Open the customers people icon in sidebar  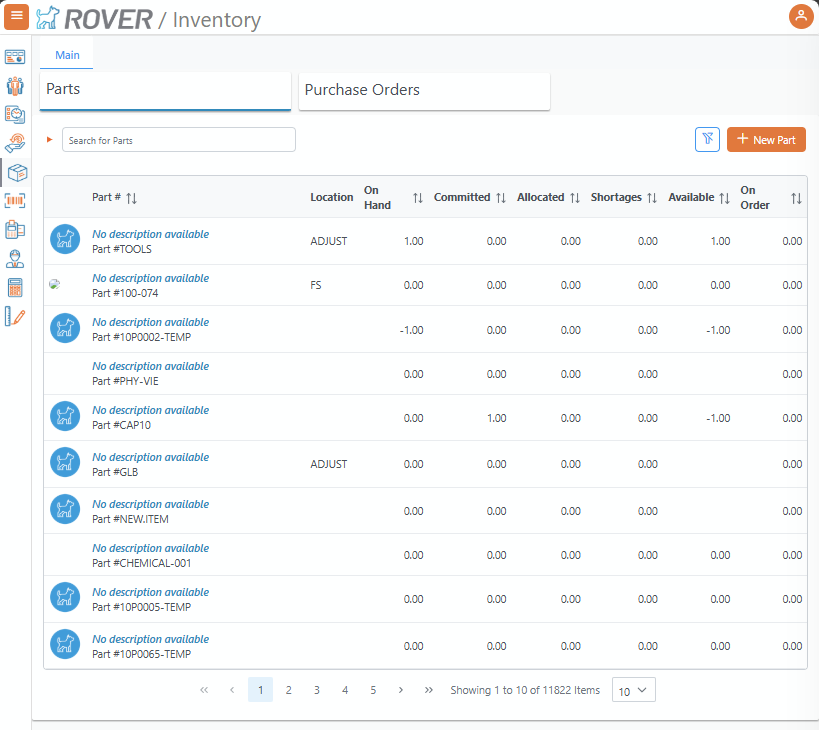coord(15,86)
